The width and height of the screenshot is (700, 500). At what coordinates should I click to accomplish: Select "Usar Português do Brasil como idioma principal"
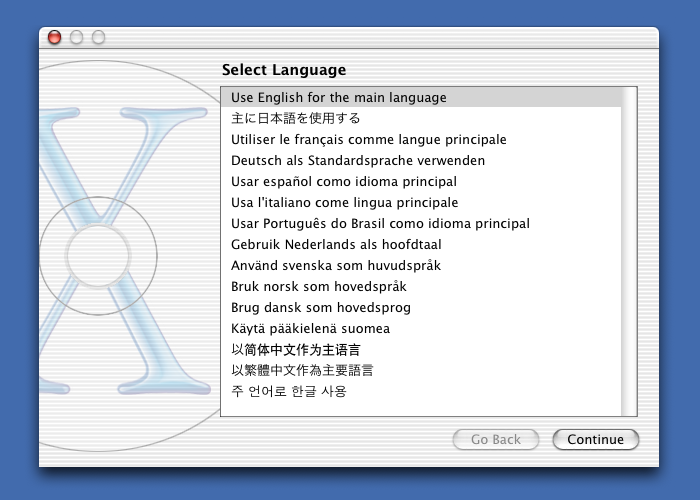tap(421, 223)
